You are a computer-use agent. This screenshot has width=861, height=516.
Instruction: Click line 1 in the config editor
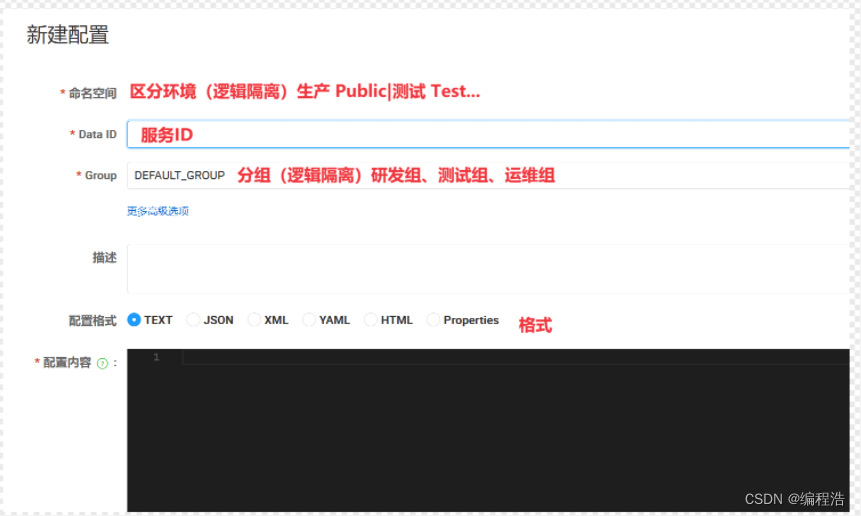tap(515, 357)
